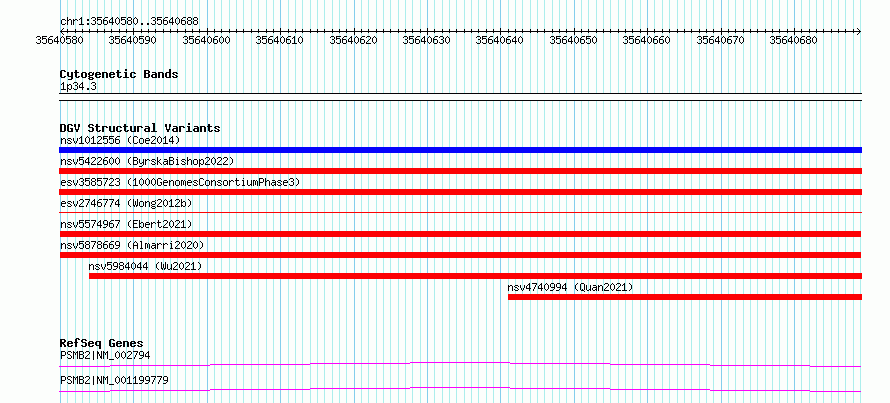Image resolution: width=890 pixels, height=403 pixels.
Task: Click the red nsv5574967 variant bar
Action: [460, 234]
